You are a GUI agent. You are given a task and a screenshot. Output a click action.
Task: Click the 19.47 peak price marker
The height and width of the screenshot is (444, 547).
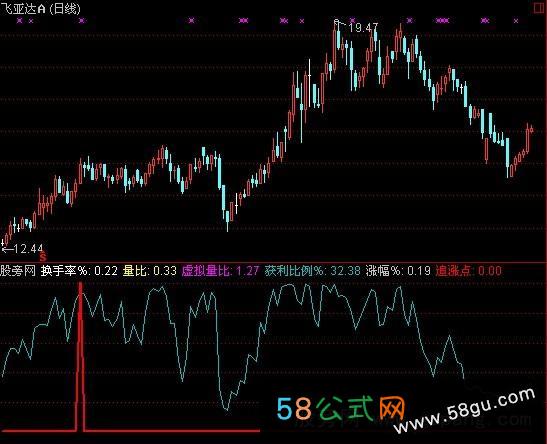357,27
